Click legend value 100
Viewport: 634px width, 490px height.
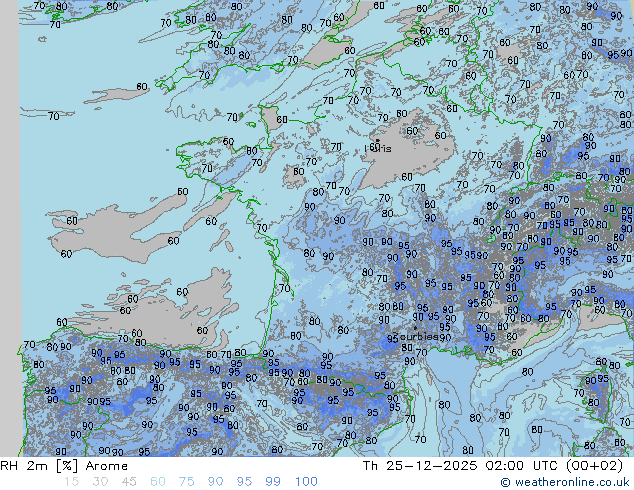coord(306,482)
